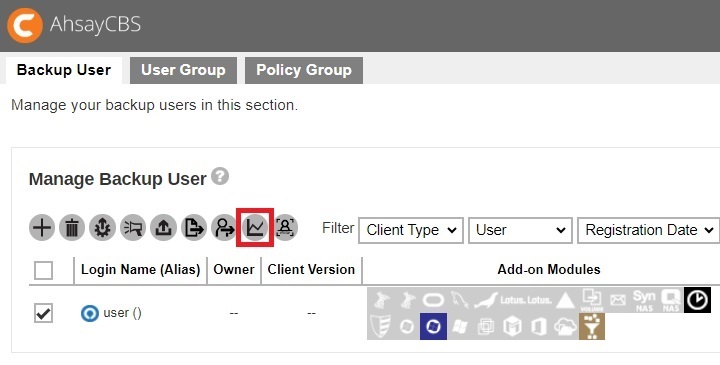Tick the select-all checkbox in table header
The image size is (720, 365).
coord(43,270)
